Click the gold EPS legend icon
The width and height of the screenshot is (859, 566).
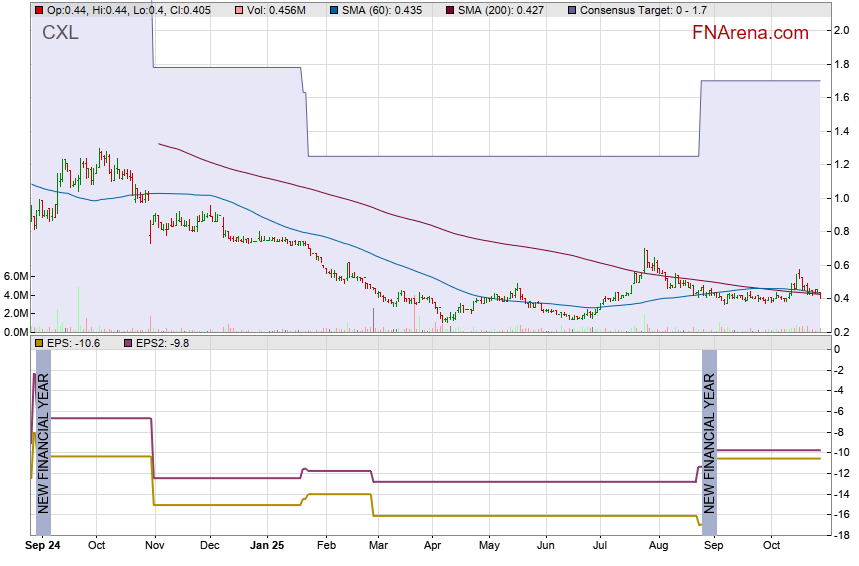coord(38,343)
